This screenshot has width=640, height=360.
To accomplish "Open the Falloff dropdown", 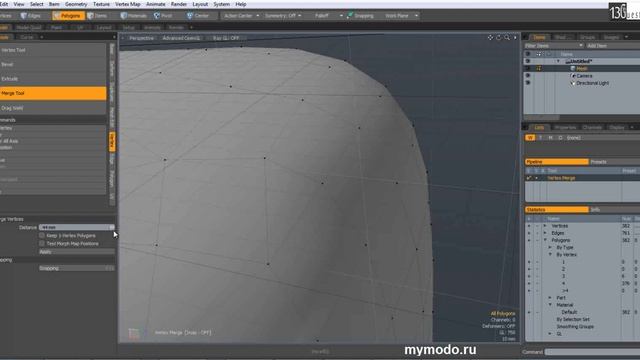I will coord(328,16).
